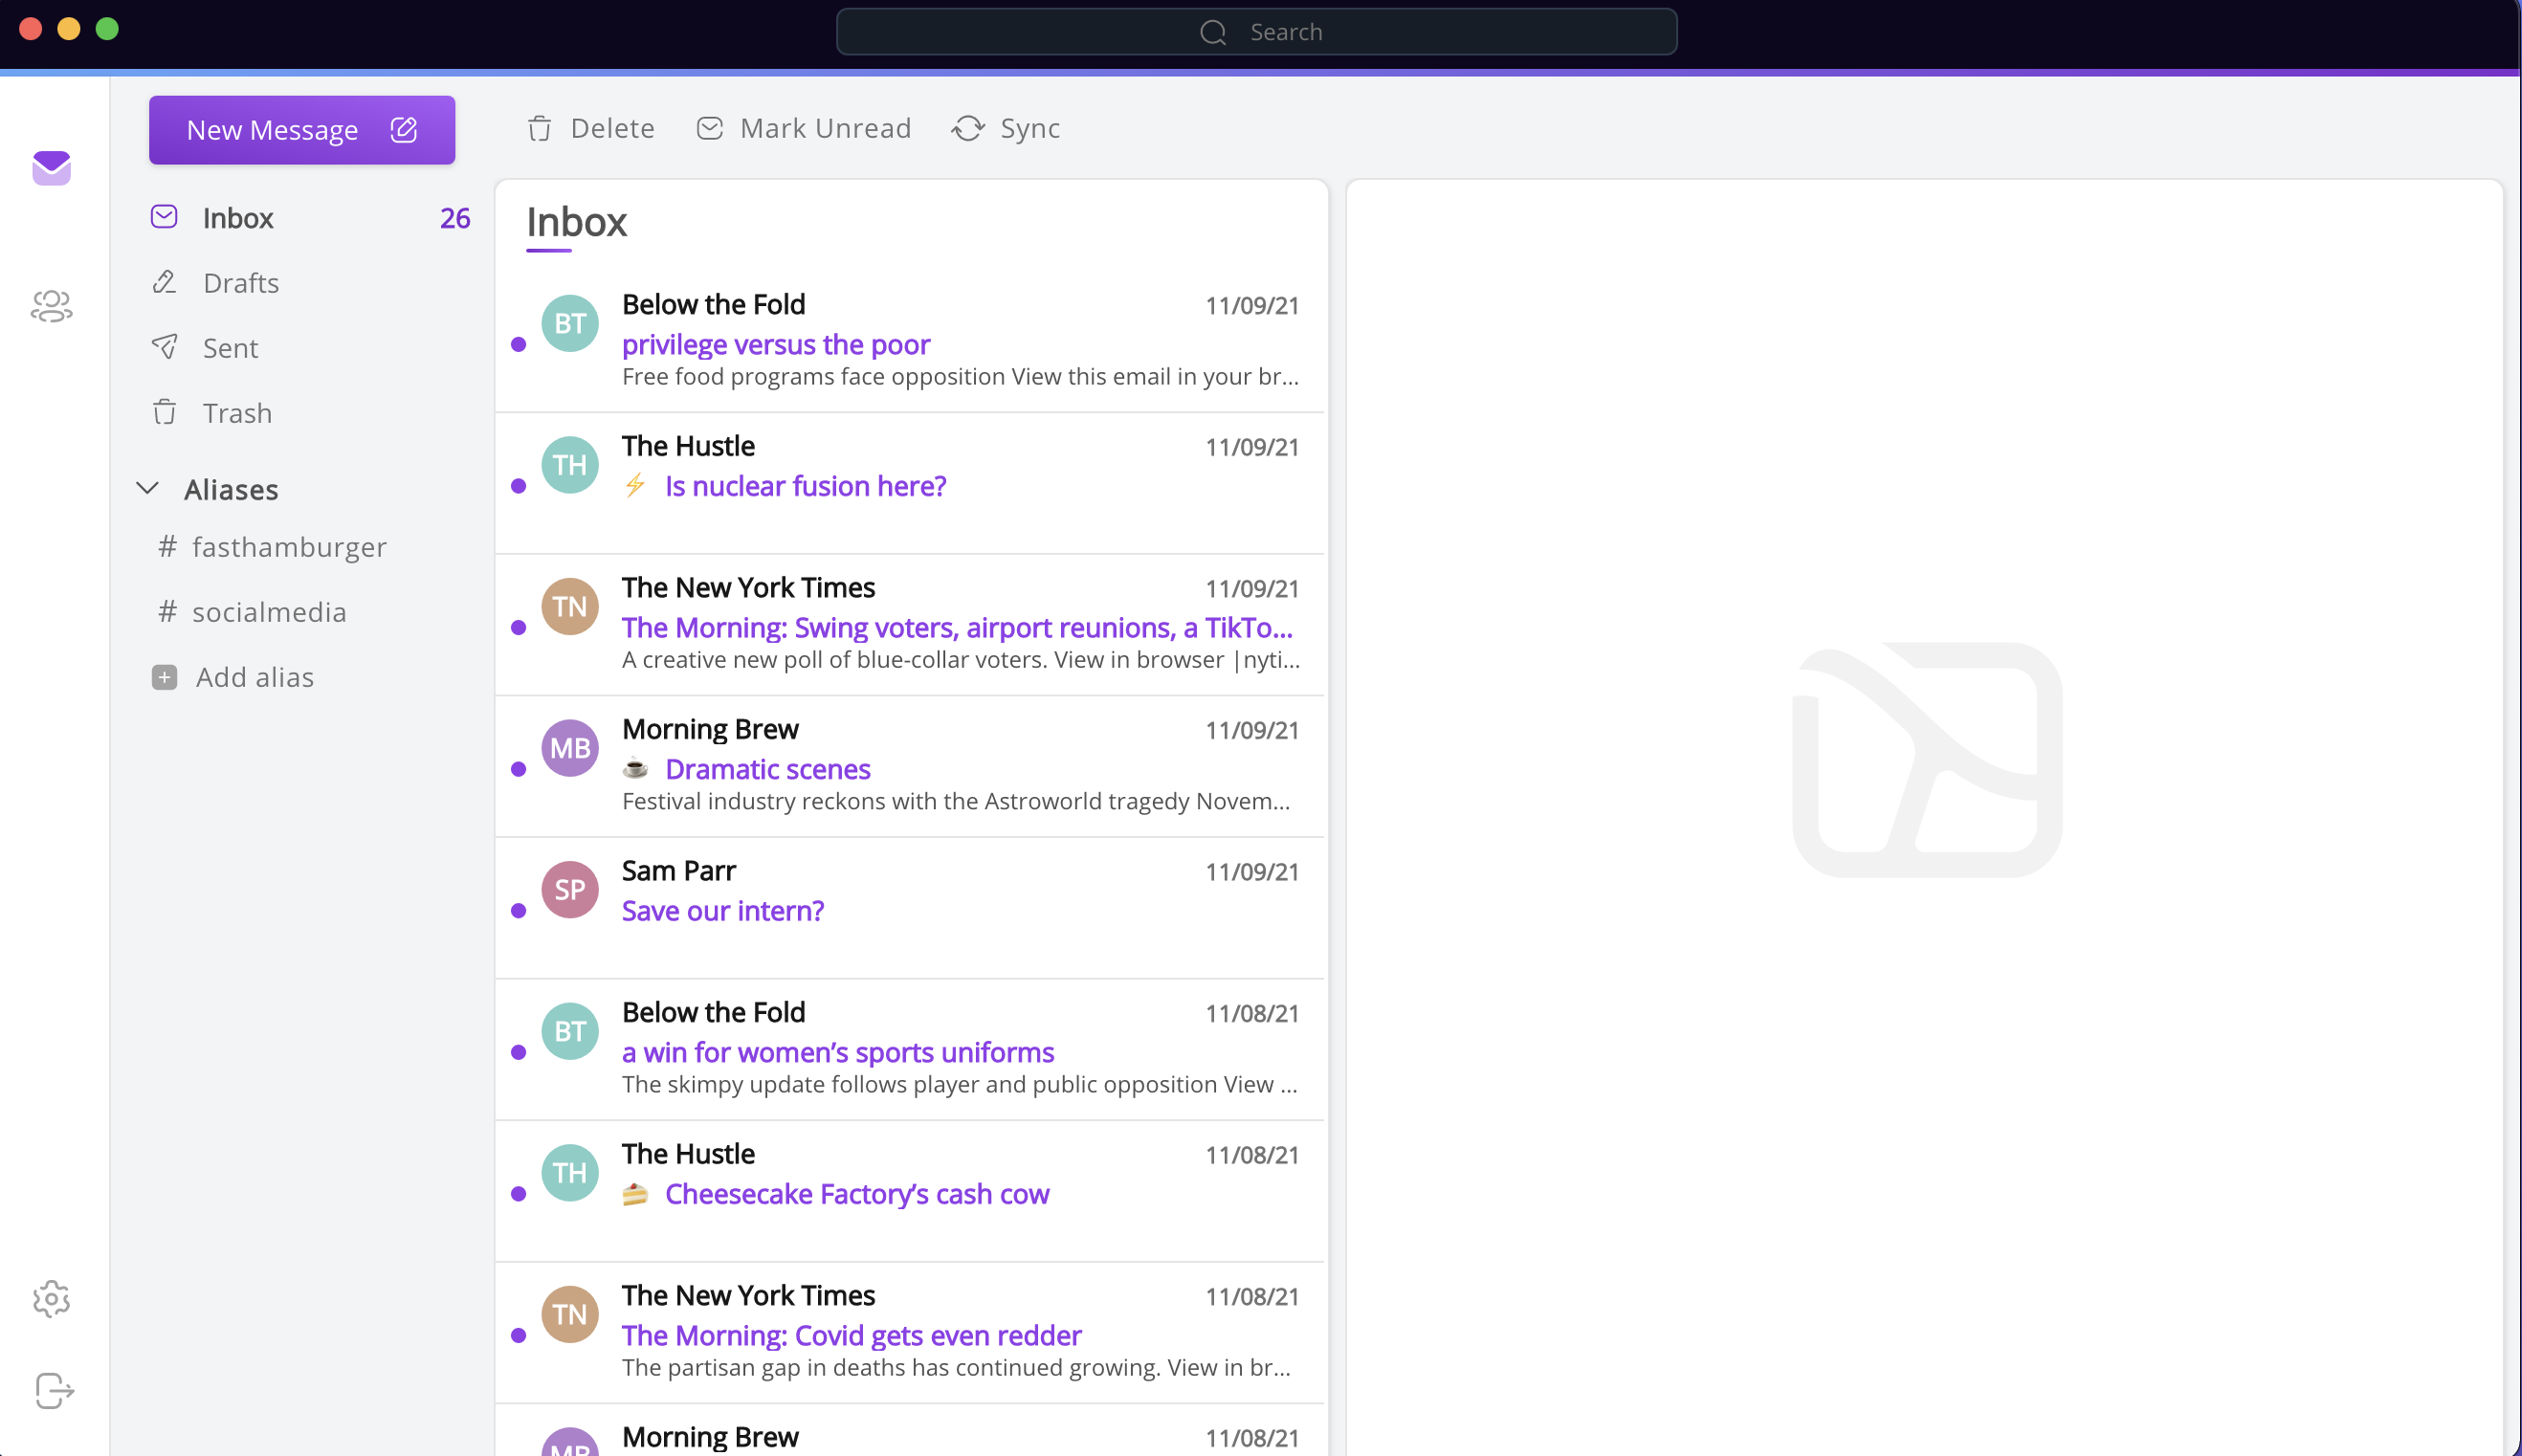Viewport: 2522px width, 1456px height.
Task: Click the New Message button
Action: pyautogui.click(x=272, y=130)
